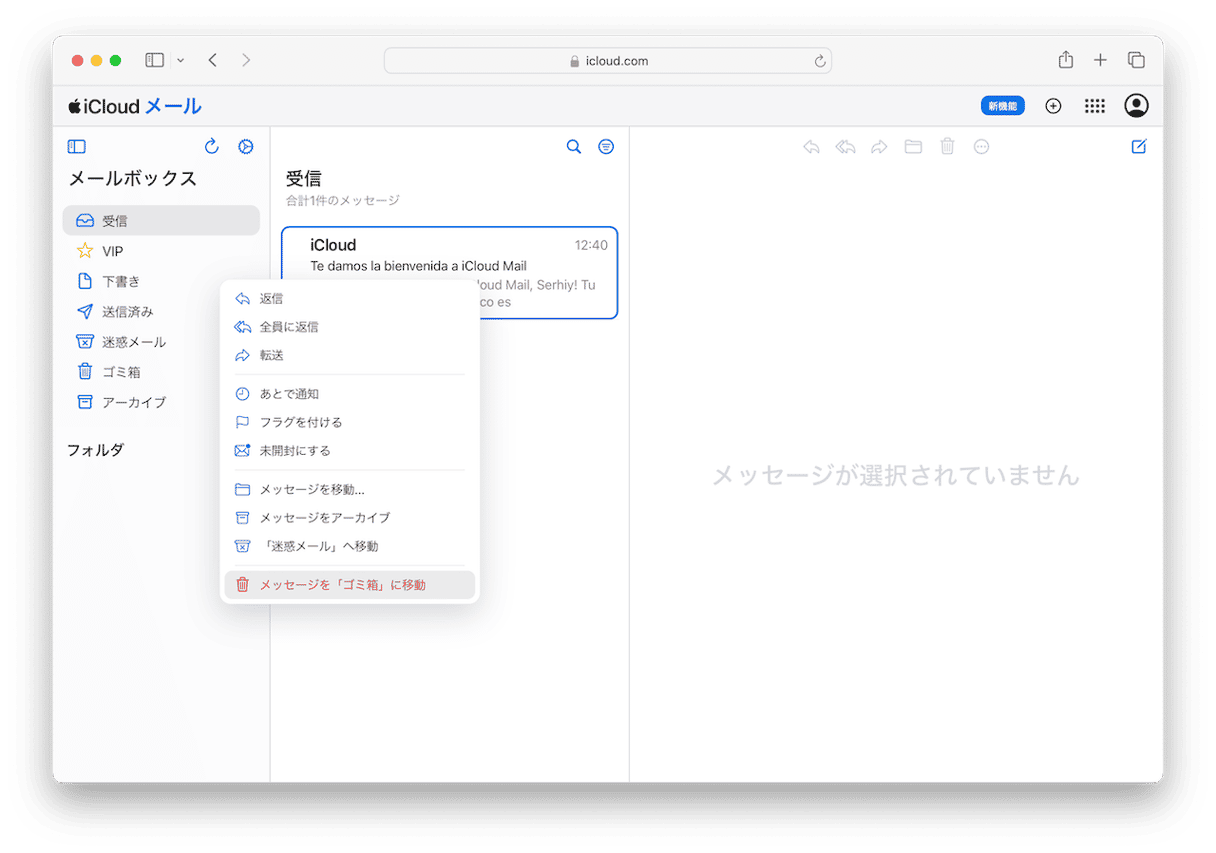Choose 「迷惑メール」へ移動 from context menu
The width and height of the screenshot is (1216, 853).
point(349,546)
